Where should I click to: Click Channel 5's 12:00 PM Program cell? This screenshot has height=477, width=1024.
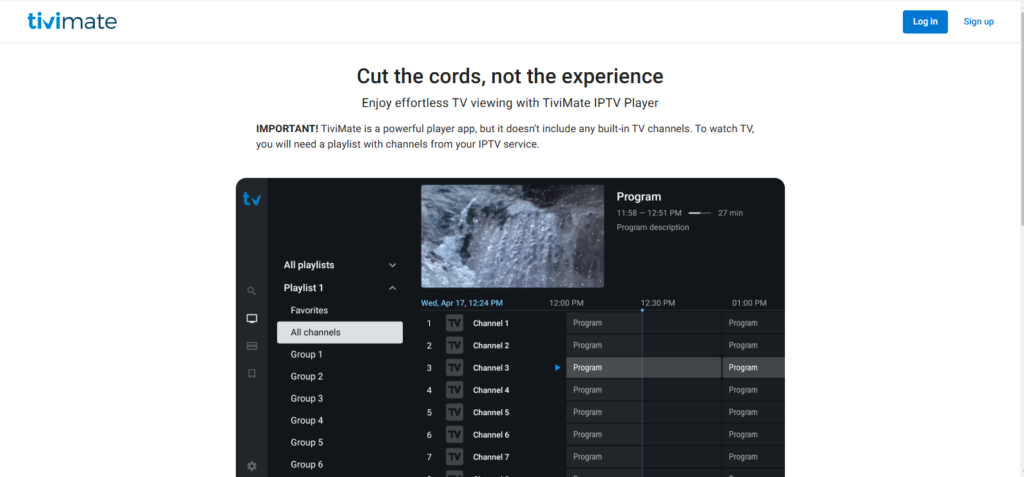(x=643, y=412)
